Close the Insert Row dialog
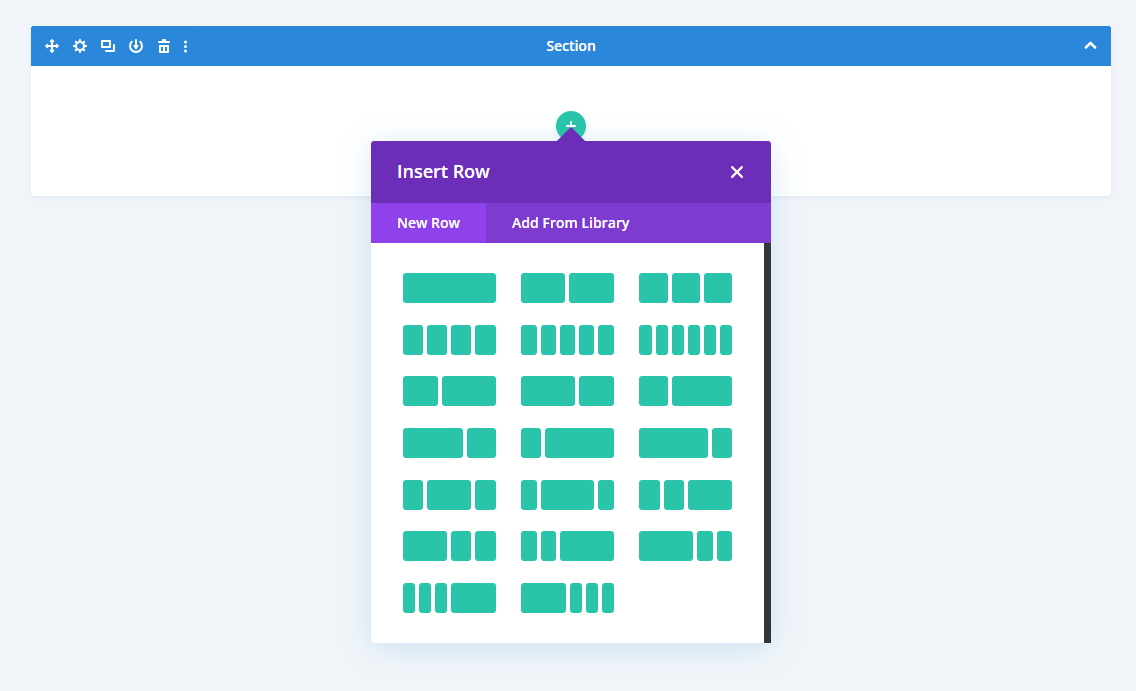 click(737, 172)
